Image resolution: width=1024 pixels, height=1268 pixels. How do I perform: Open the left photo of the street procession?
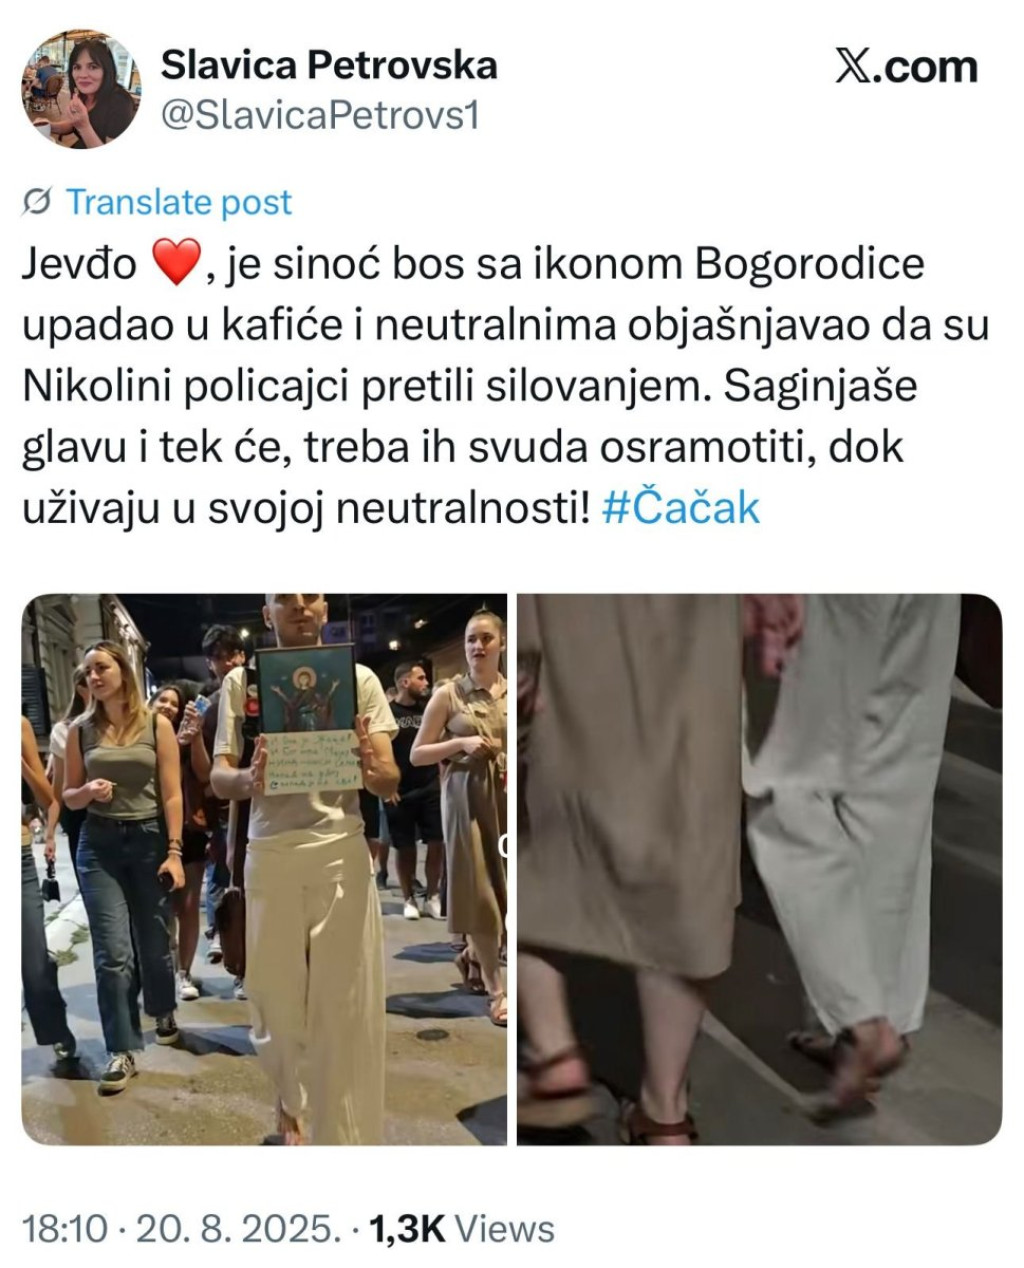point(264,869)
